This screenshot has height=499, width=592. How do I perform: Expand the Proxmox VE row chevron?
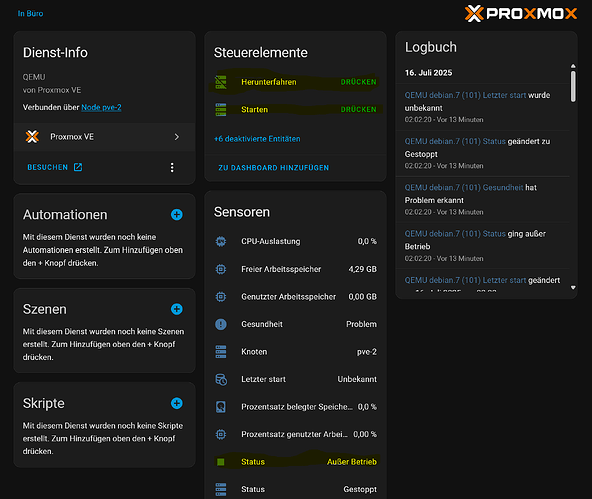177,137
